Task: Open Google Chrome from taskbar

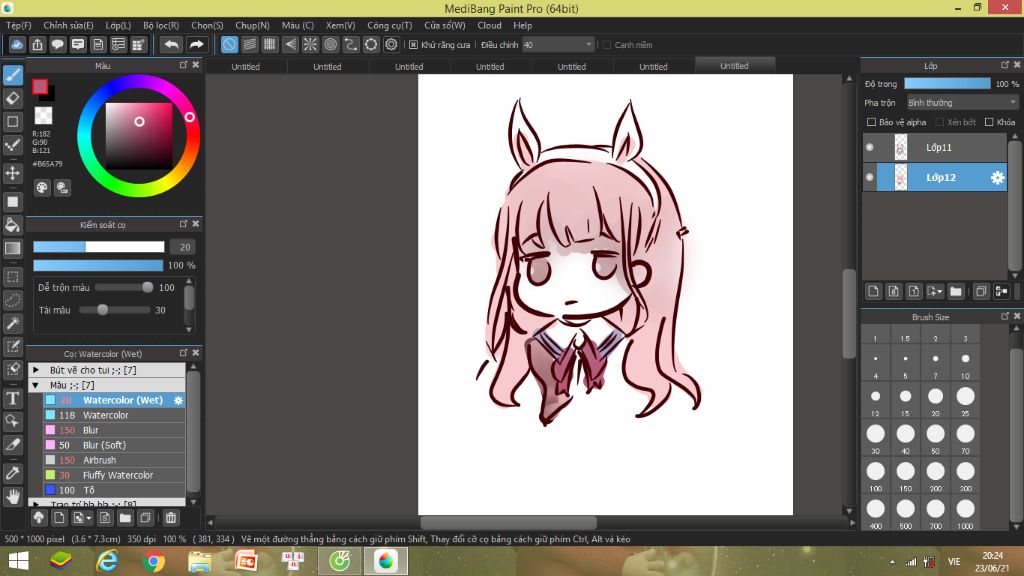Action: click(153, 561)
